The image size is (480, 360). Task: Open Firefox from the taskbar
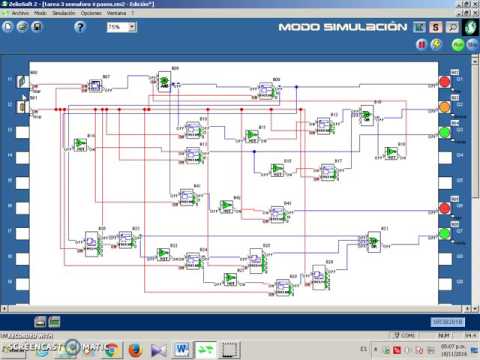(135, 350)
